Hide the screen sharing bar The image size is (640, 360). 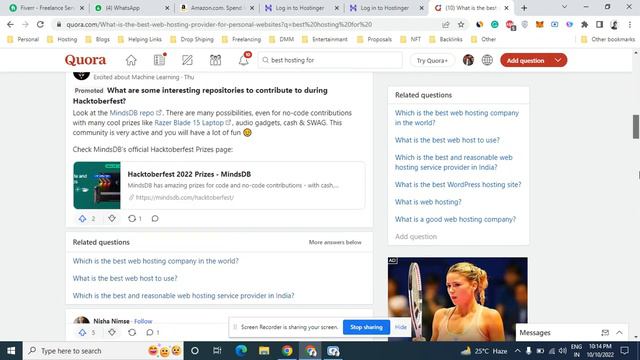point(401,327)
